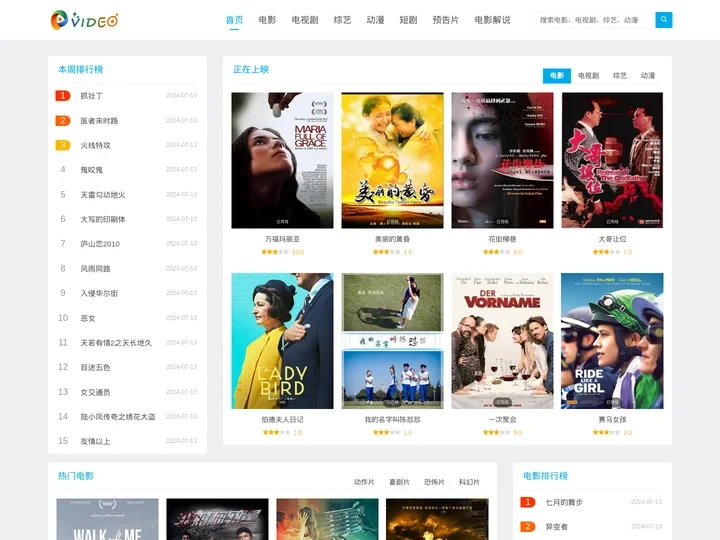Open 电影 in top navigation
720x540 pixels.
[x=267, y=20]
